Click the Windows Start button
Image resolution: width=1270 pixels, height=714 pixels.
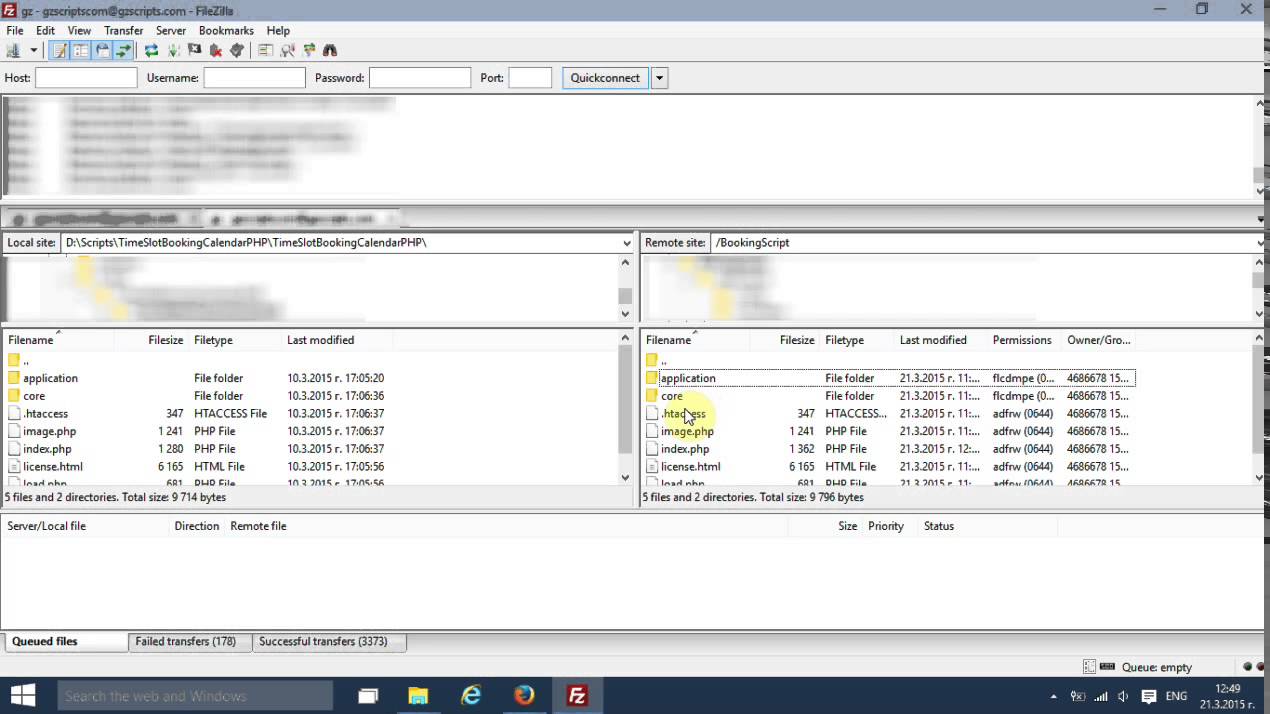click(23, 695)
